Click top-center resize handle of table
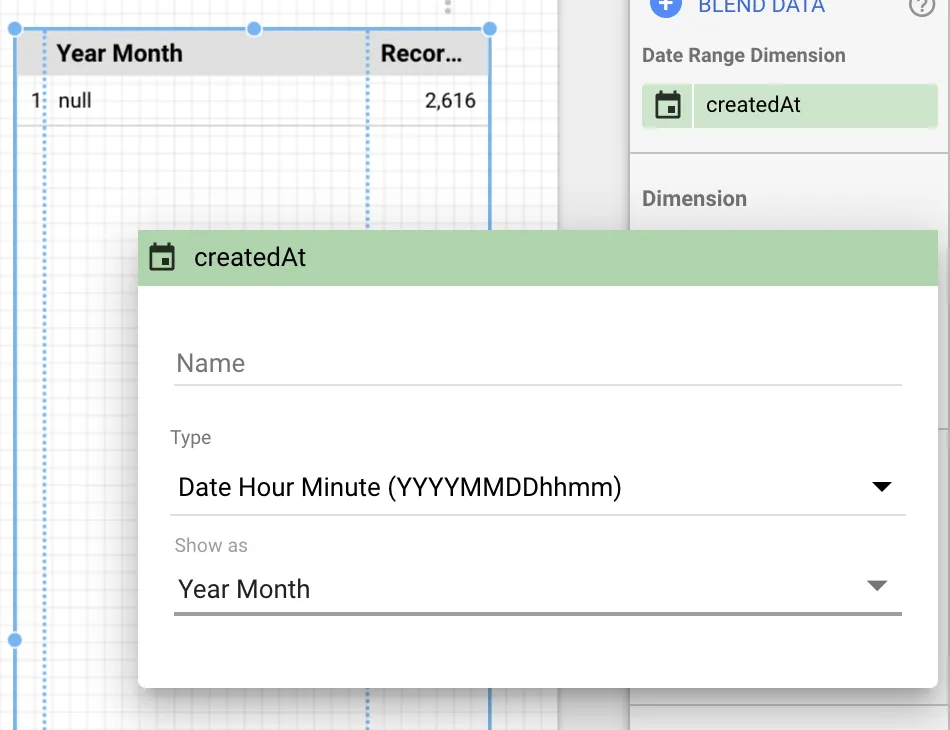Viewport: 950px width, 730px height. (254, 28)
